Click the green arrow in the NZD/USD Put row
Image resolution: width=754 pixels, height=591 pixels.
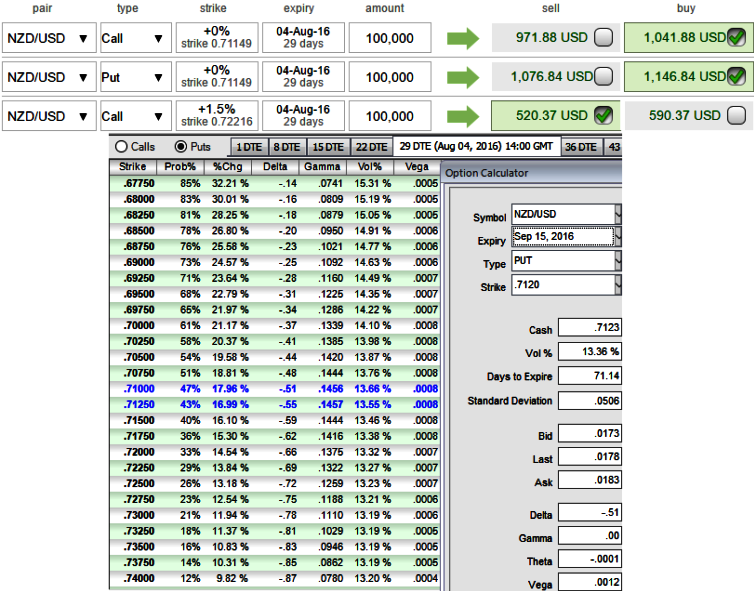462,77
